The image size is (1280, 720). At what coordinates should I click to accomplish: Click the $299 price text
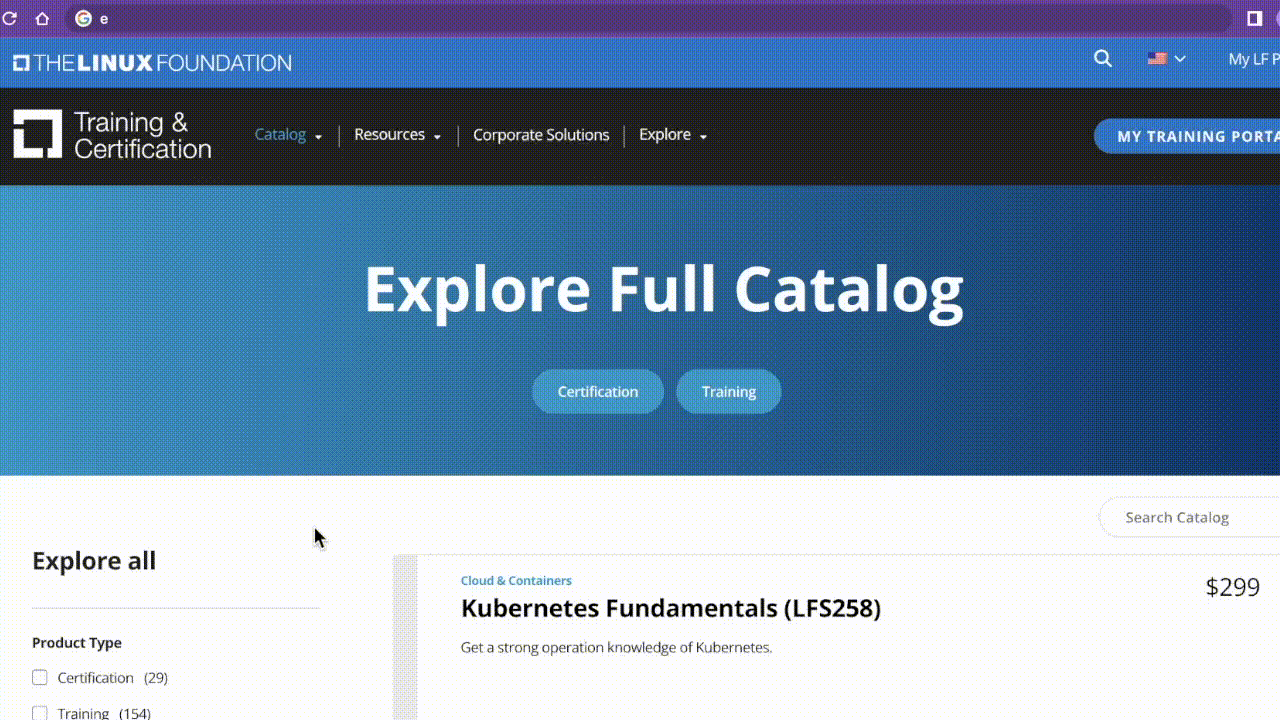1233,587
